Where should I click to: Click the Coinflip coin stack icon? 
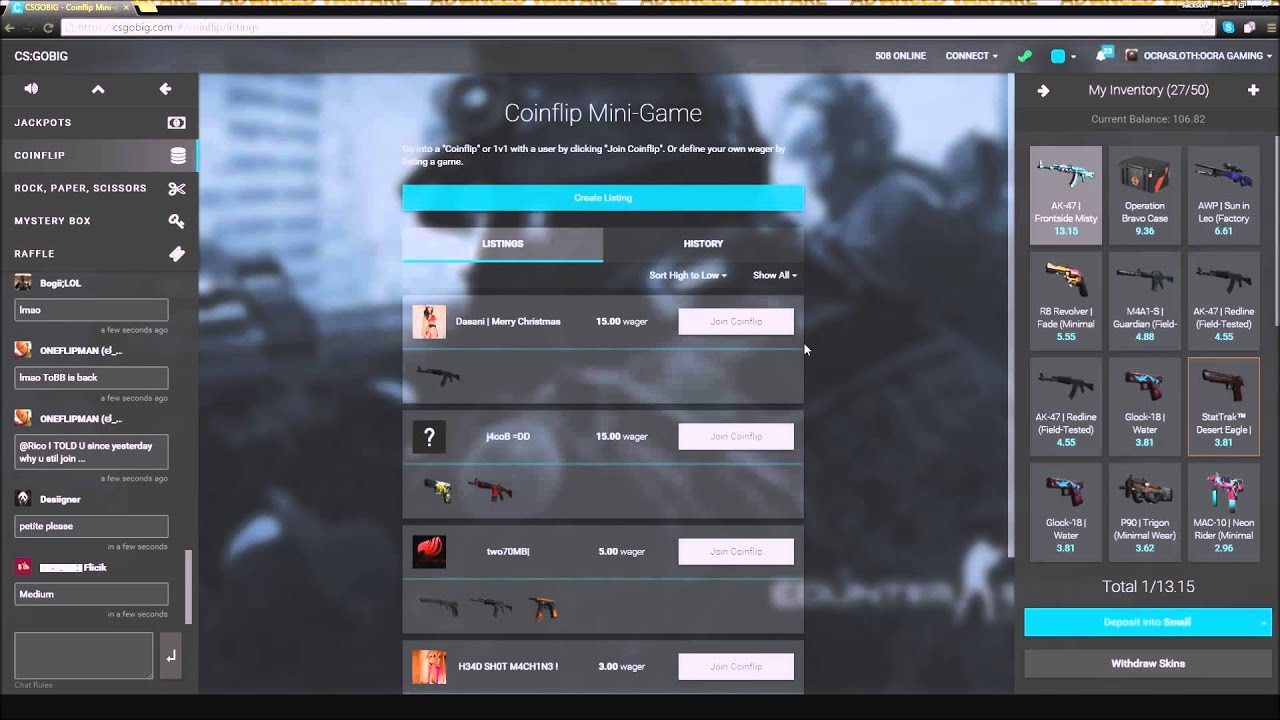coord(178,155)
